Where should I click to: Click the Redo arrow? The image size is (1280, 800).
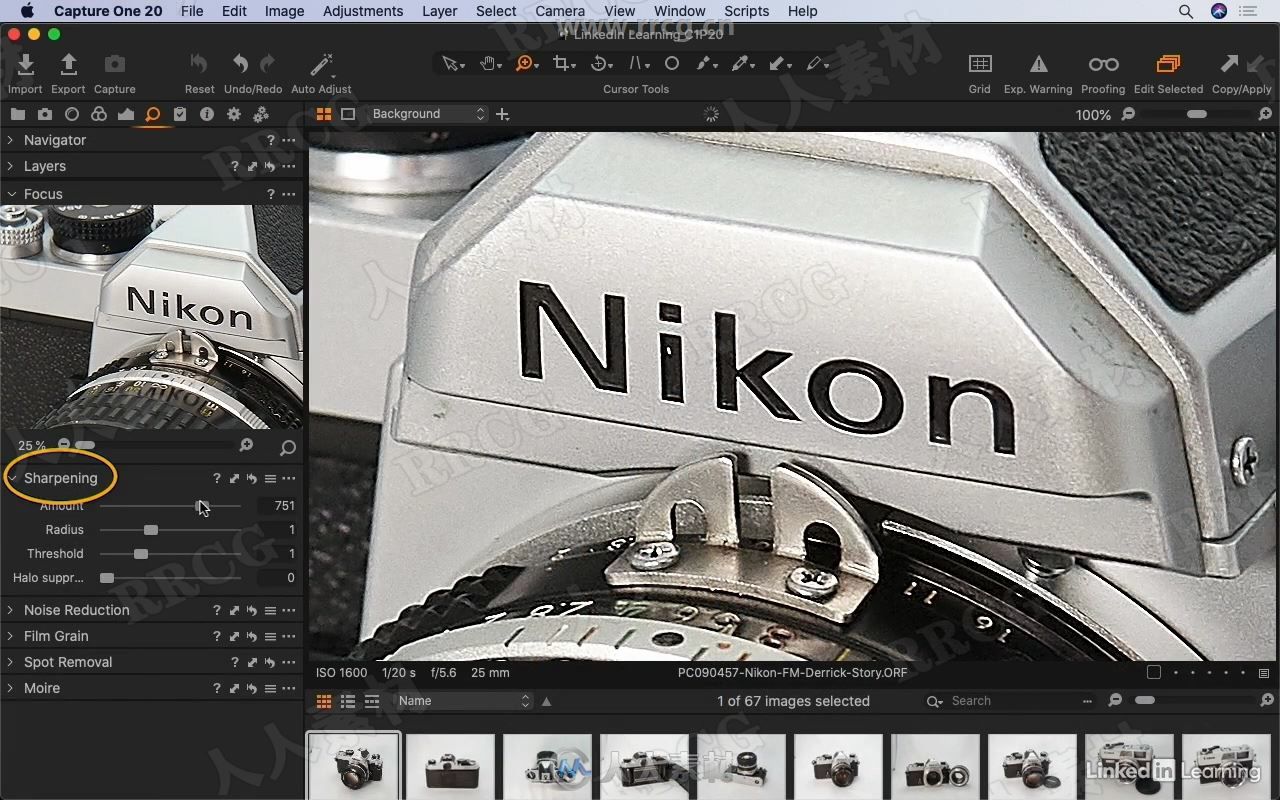[x=267, y=64]
